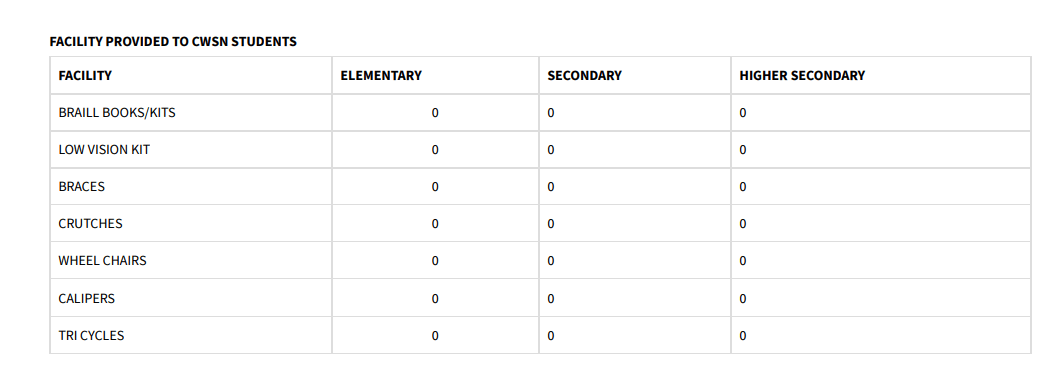Select the CRUTCHES row label

(x=90, y=223)
